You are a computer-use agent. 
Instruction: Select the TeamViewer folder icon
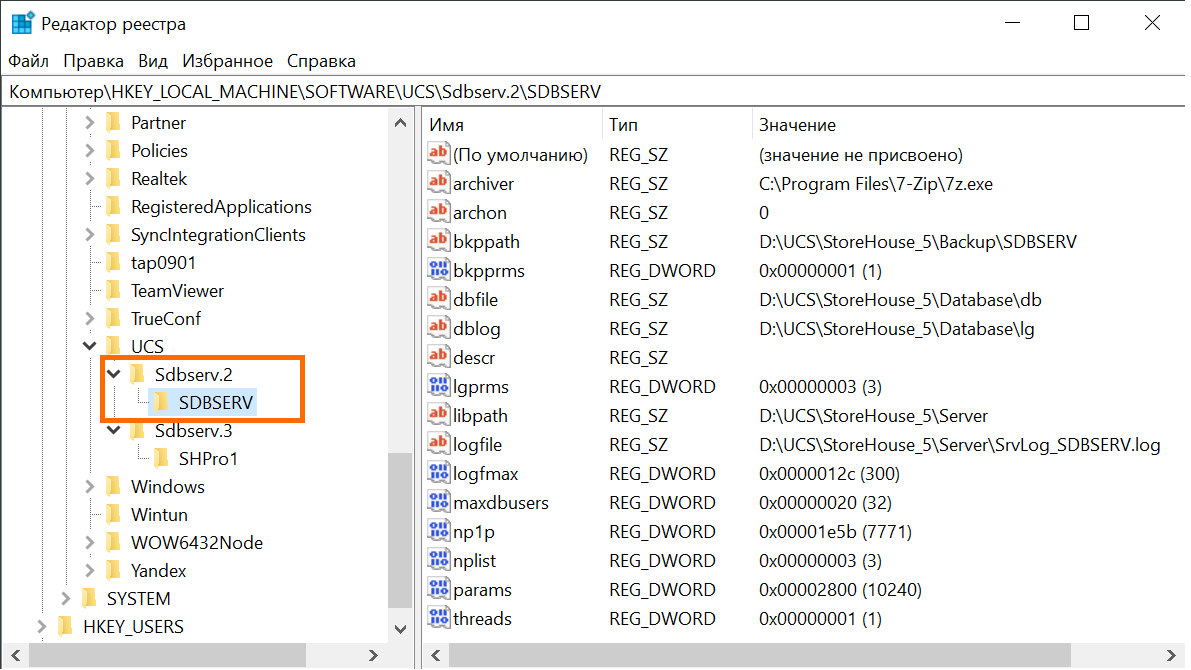click(113, 291)
